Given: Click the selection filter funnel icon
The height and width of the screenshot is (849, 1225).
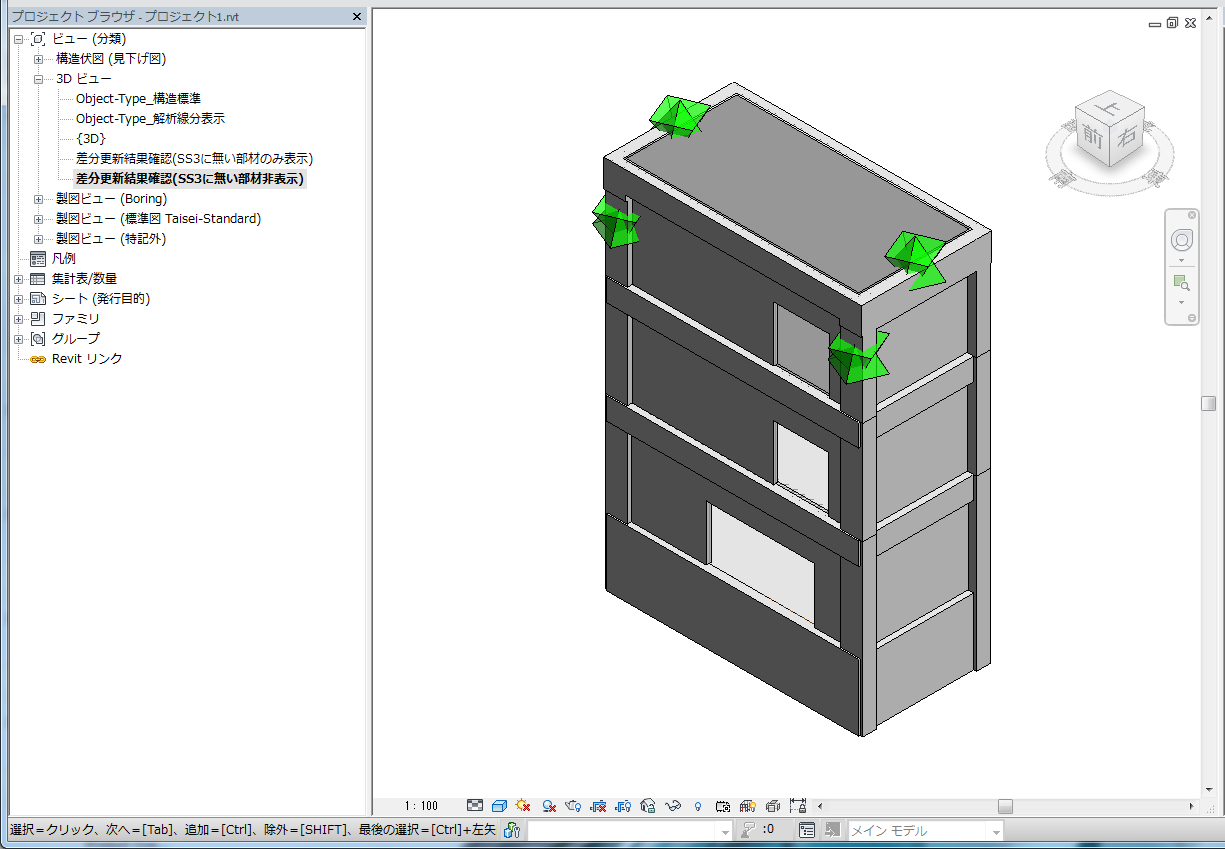Looking at the screenshot, I should coord(747,830).
